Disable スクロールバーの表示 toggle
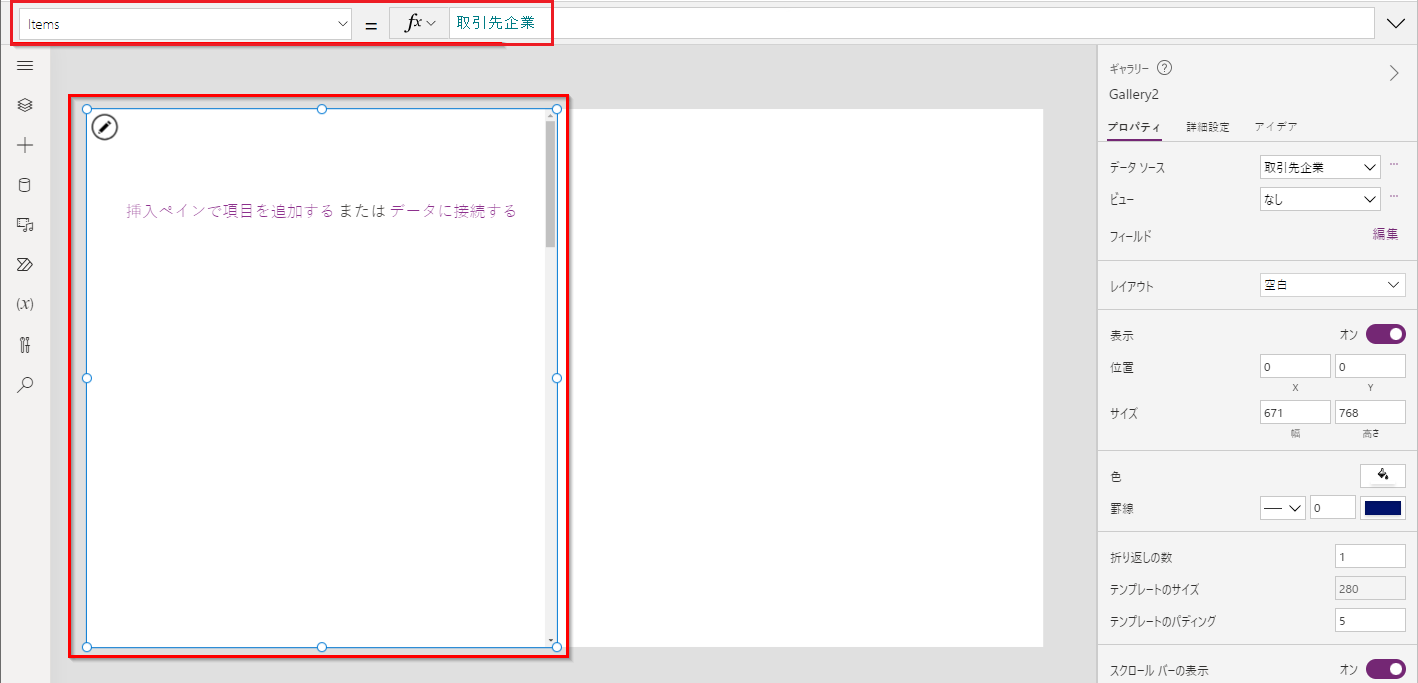This screenshot has width=1418, height=683. [1386, 669]
